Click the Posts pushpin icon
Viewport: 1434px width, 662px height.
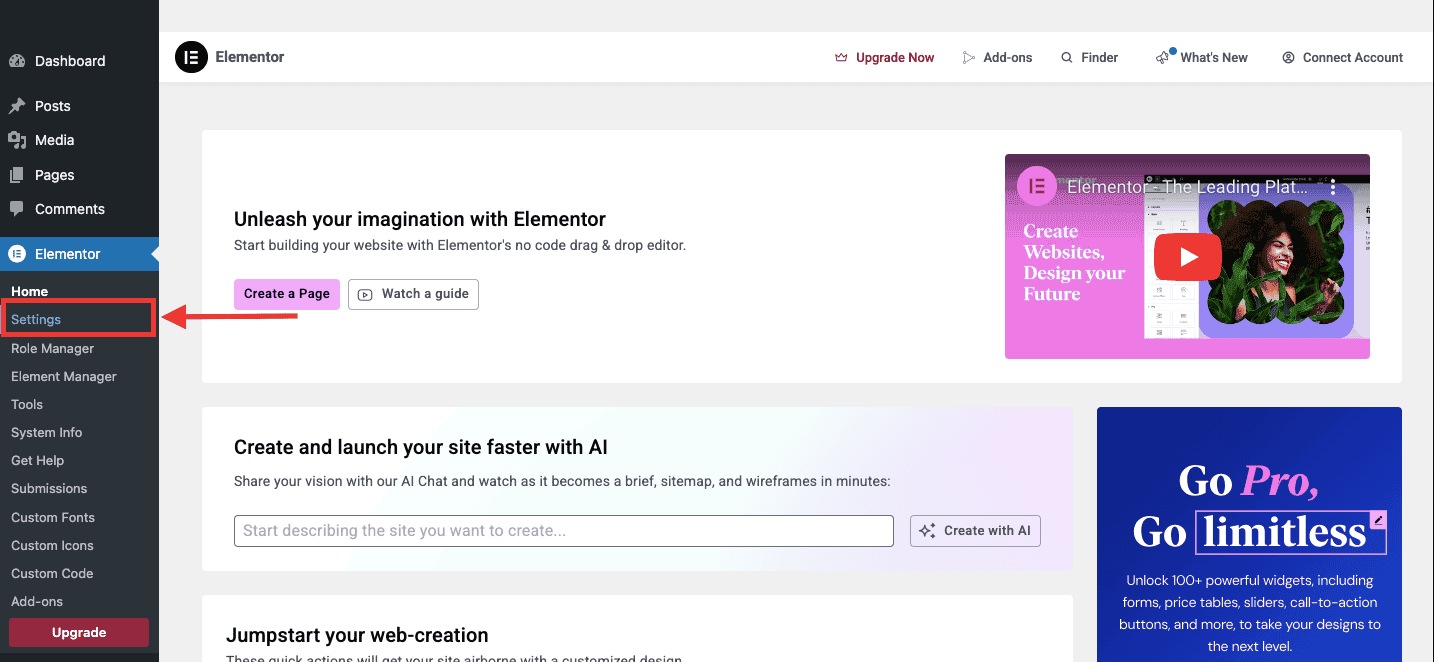point(17,106)
